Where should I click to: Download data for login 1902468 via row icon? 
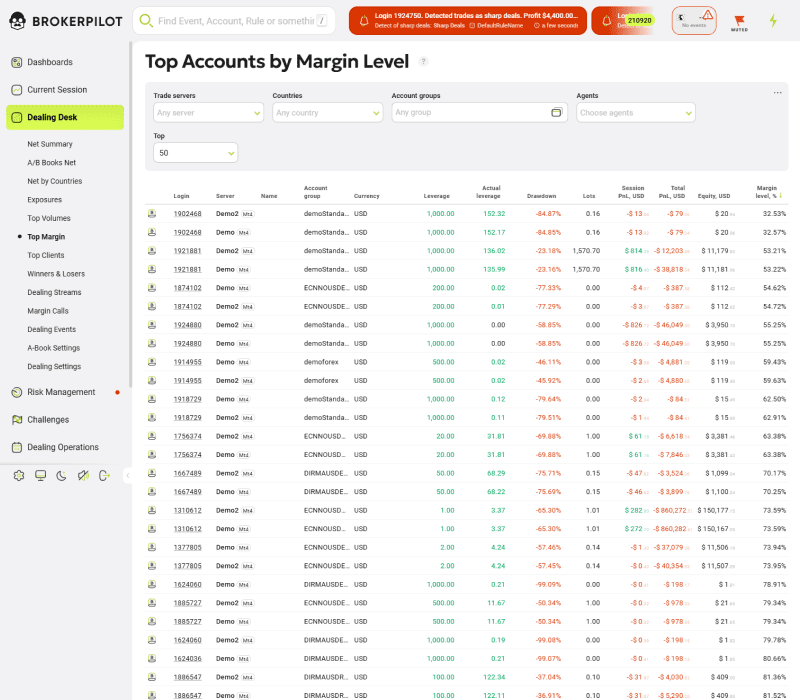(x=152, y=213)
